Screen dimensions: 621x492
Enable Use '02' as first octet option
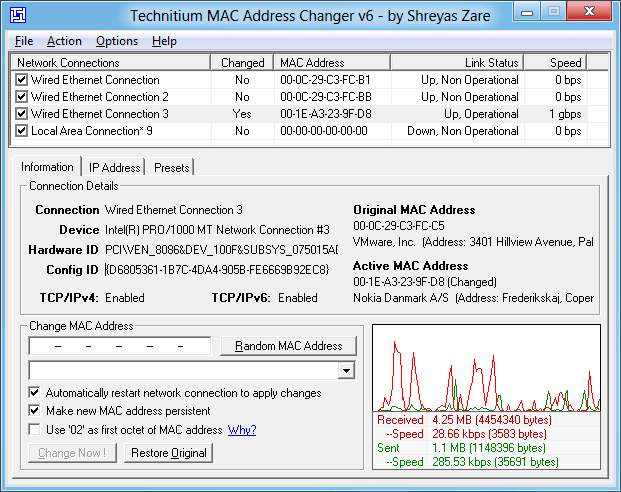tap(34, 429)
